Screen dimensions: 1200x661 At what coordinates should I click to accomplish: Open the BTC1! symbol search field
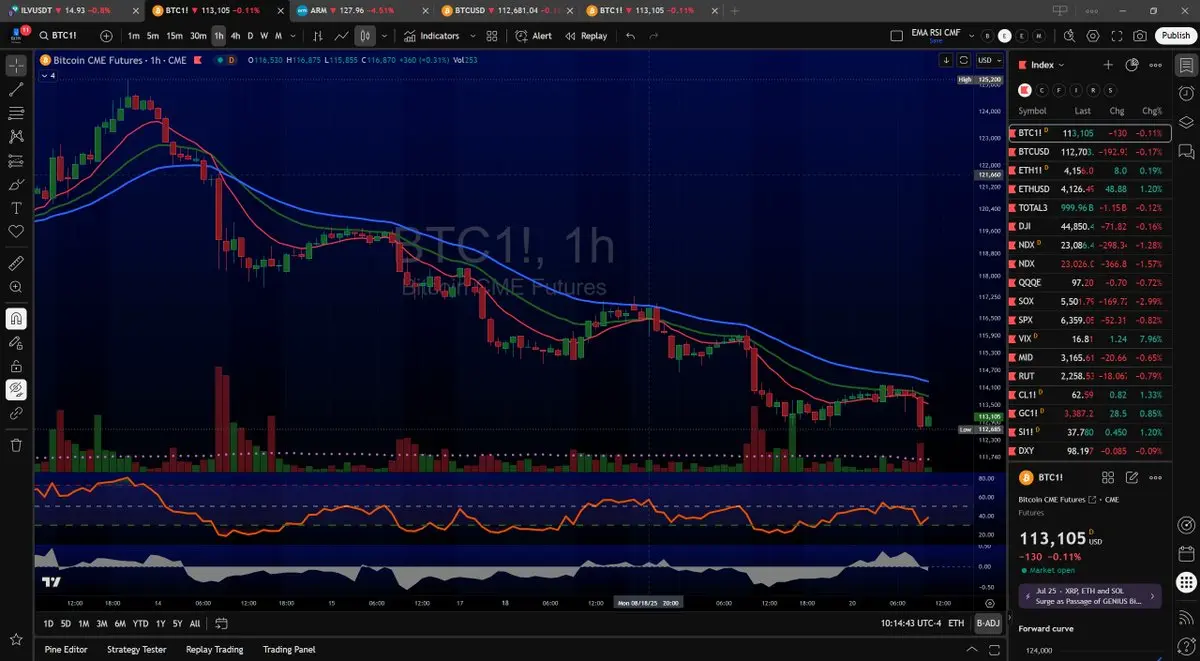[65, 35]
